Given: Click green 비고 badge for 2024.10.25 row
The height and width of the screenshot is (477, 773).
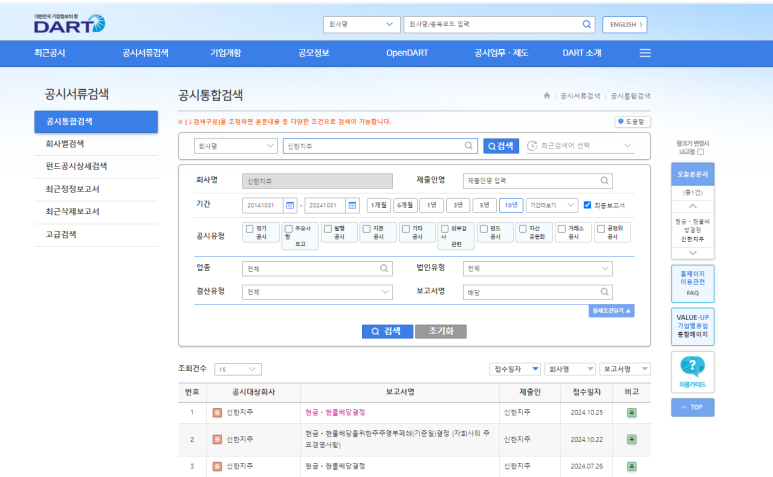Looking at the screenshot, I should (632, 412).
